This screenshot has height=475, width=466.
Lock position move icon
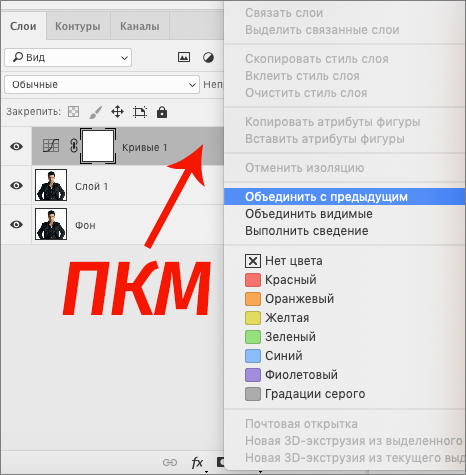[117, 112]
